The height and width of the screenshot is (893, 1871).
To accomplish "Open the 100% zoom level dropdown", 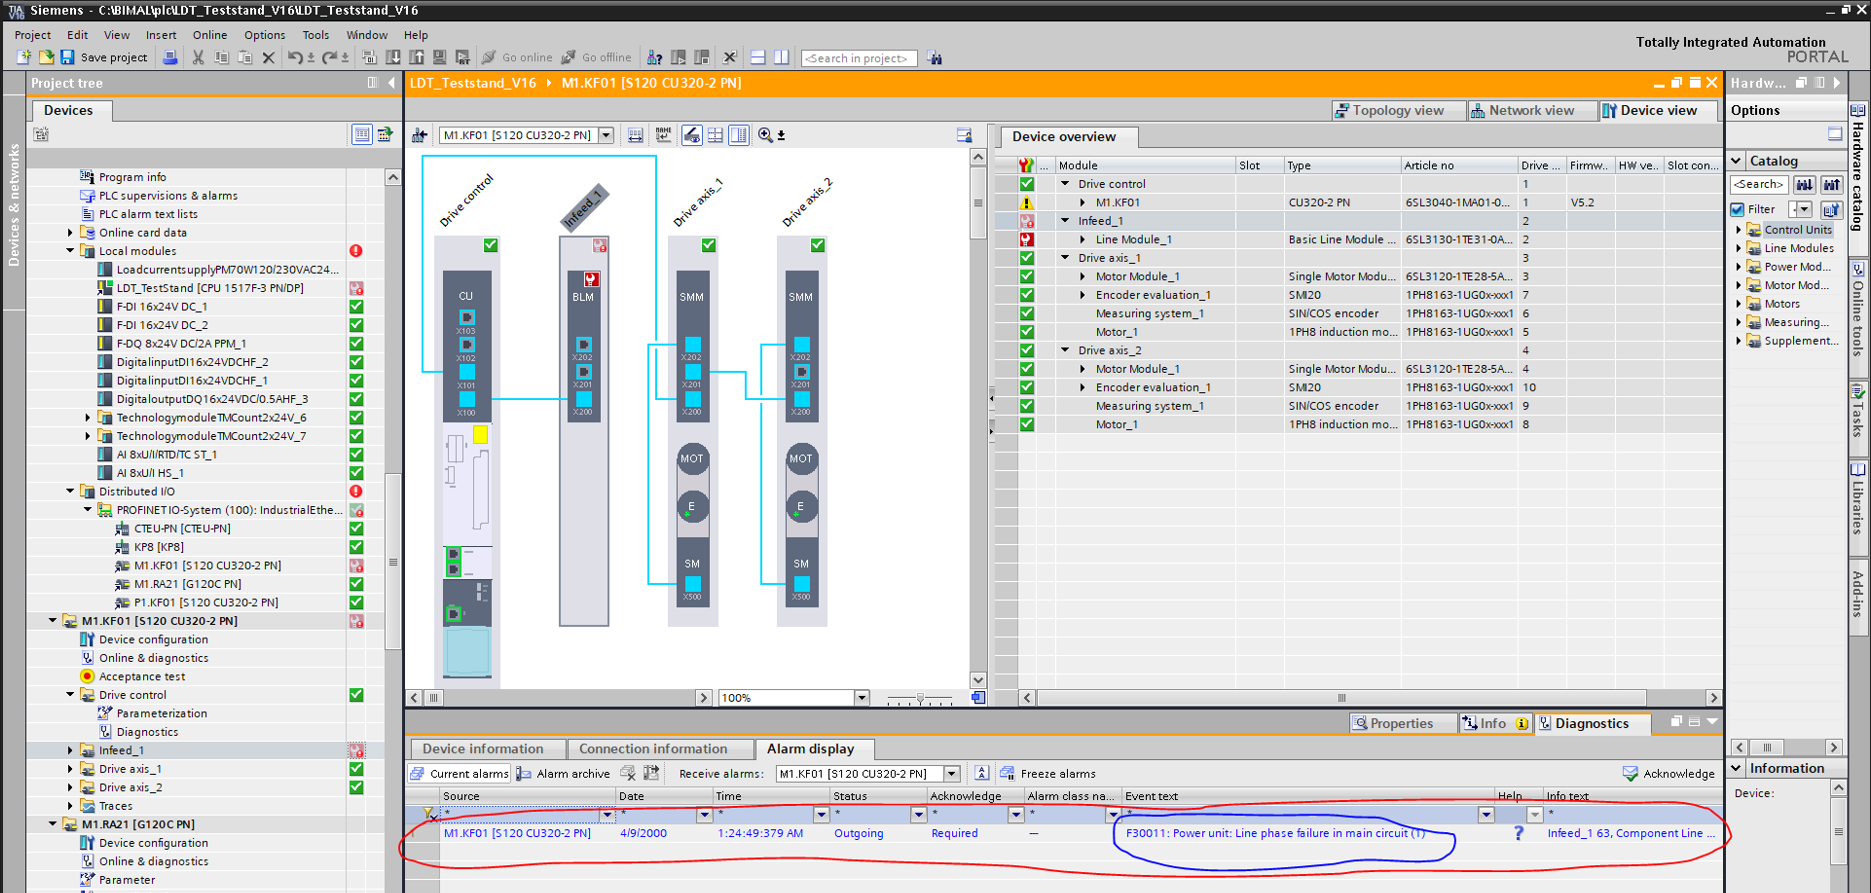I will [x=861, y=698].
